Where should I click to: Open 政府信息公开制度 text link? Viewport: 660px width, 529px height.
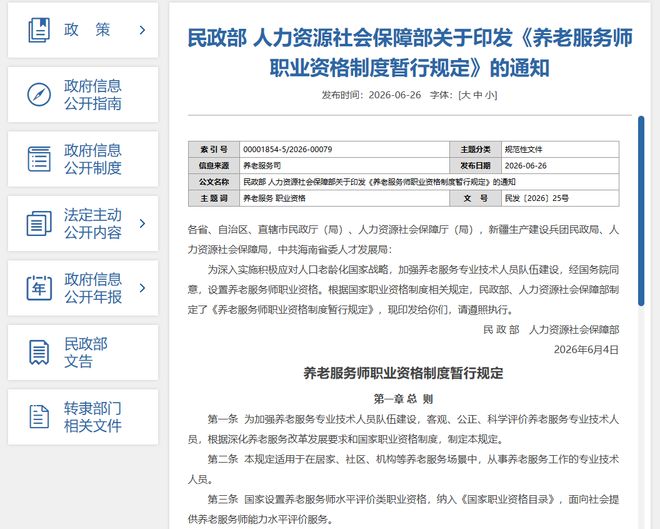93,159
